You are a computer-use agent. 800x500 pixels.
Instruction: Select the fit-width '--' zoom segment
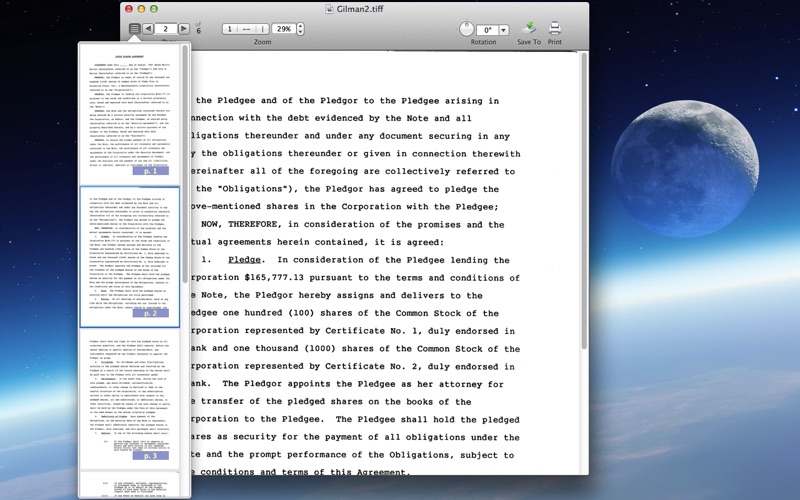coord(246,29)
